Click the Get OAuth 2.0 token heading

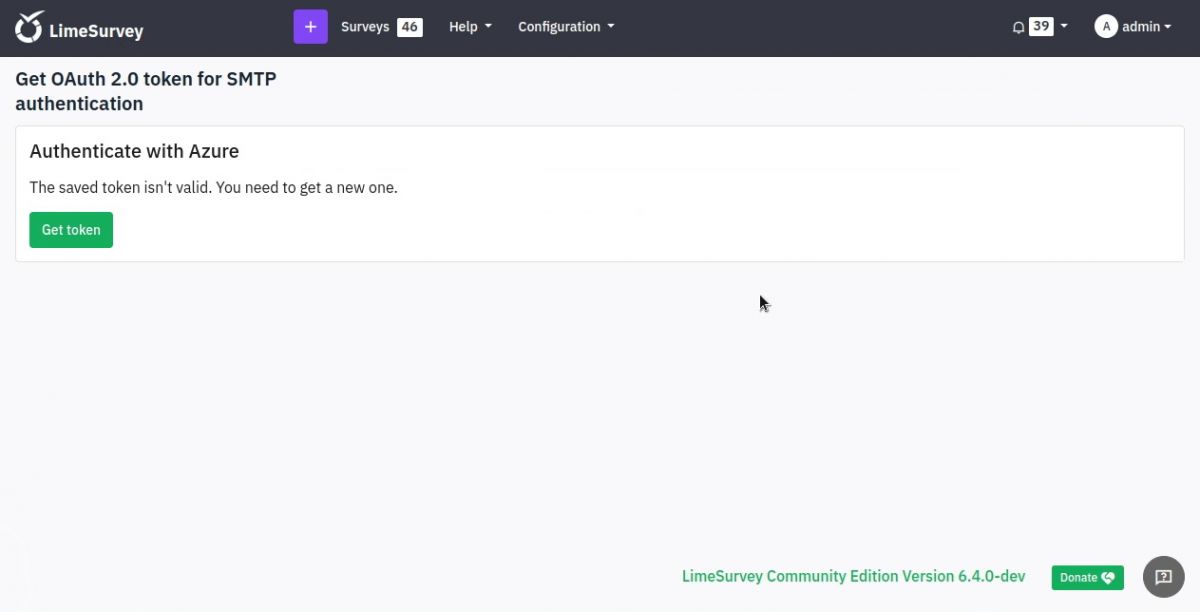pyautogui.click(x=145, y=90)
